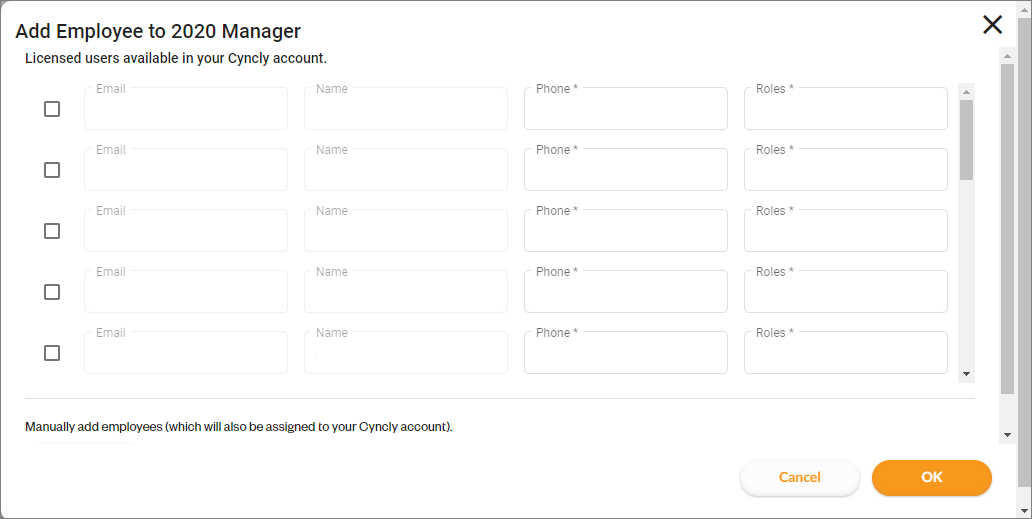Click the Phone field in the fourth row
This screenshot has width=1032, height=519.
click(x=626, y=291)
